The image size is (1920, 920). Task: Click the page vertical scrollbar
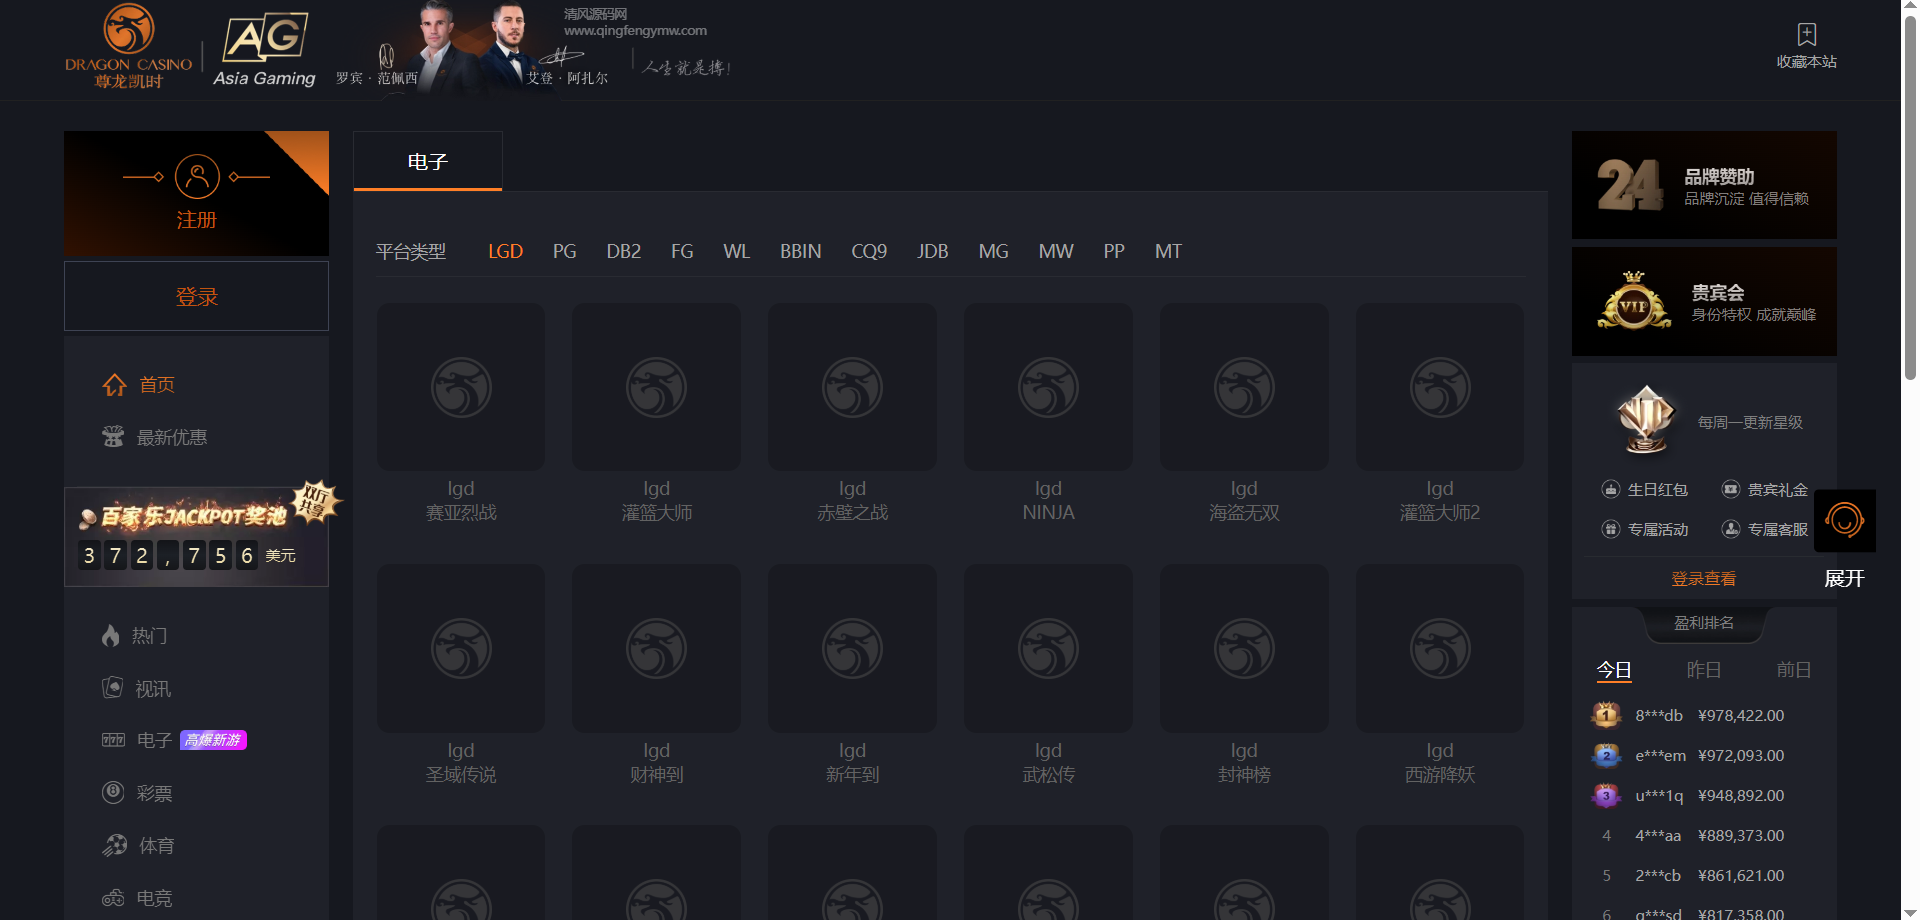[x=1910, y=200]
